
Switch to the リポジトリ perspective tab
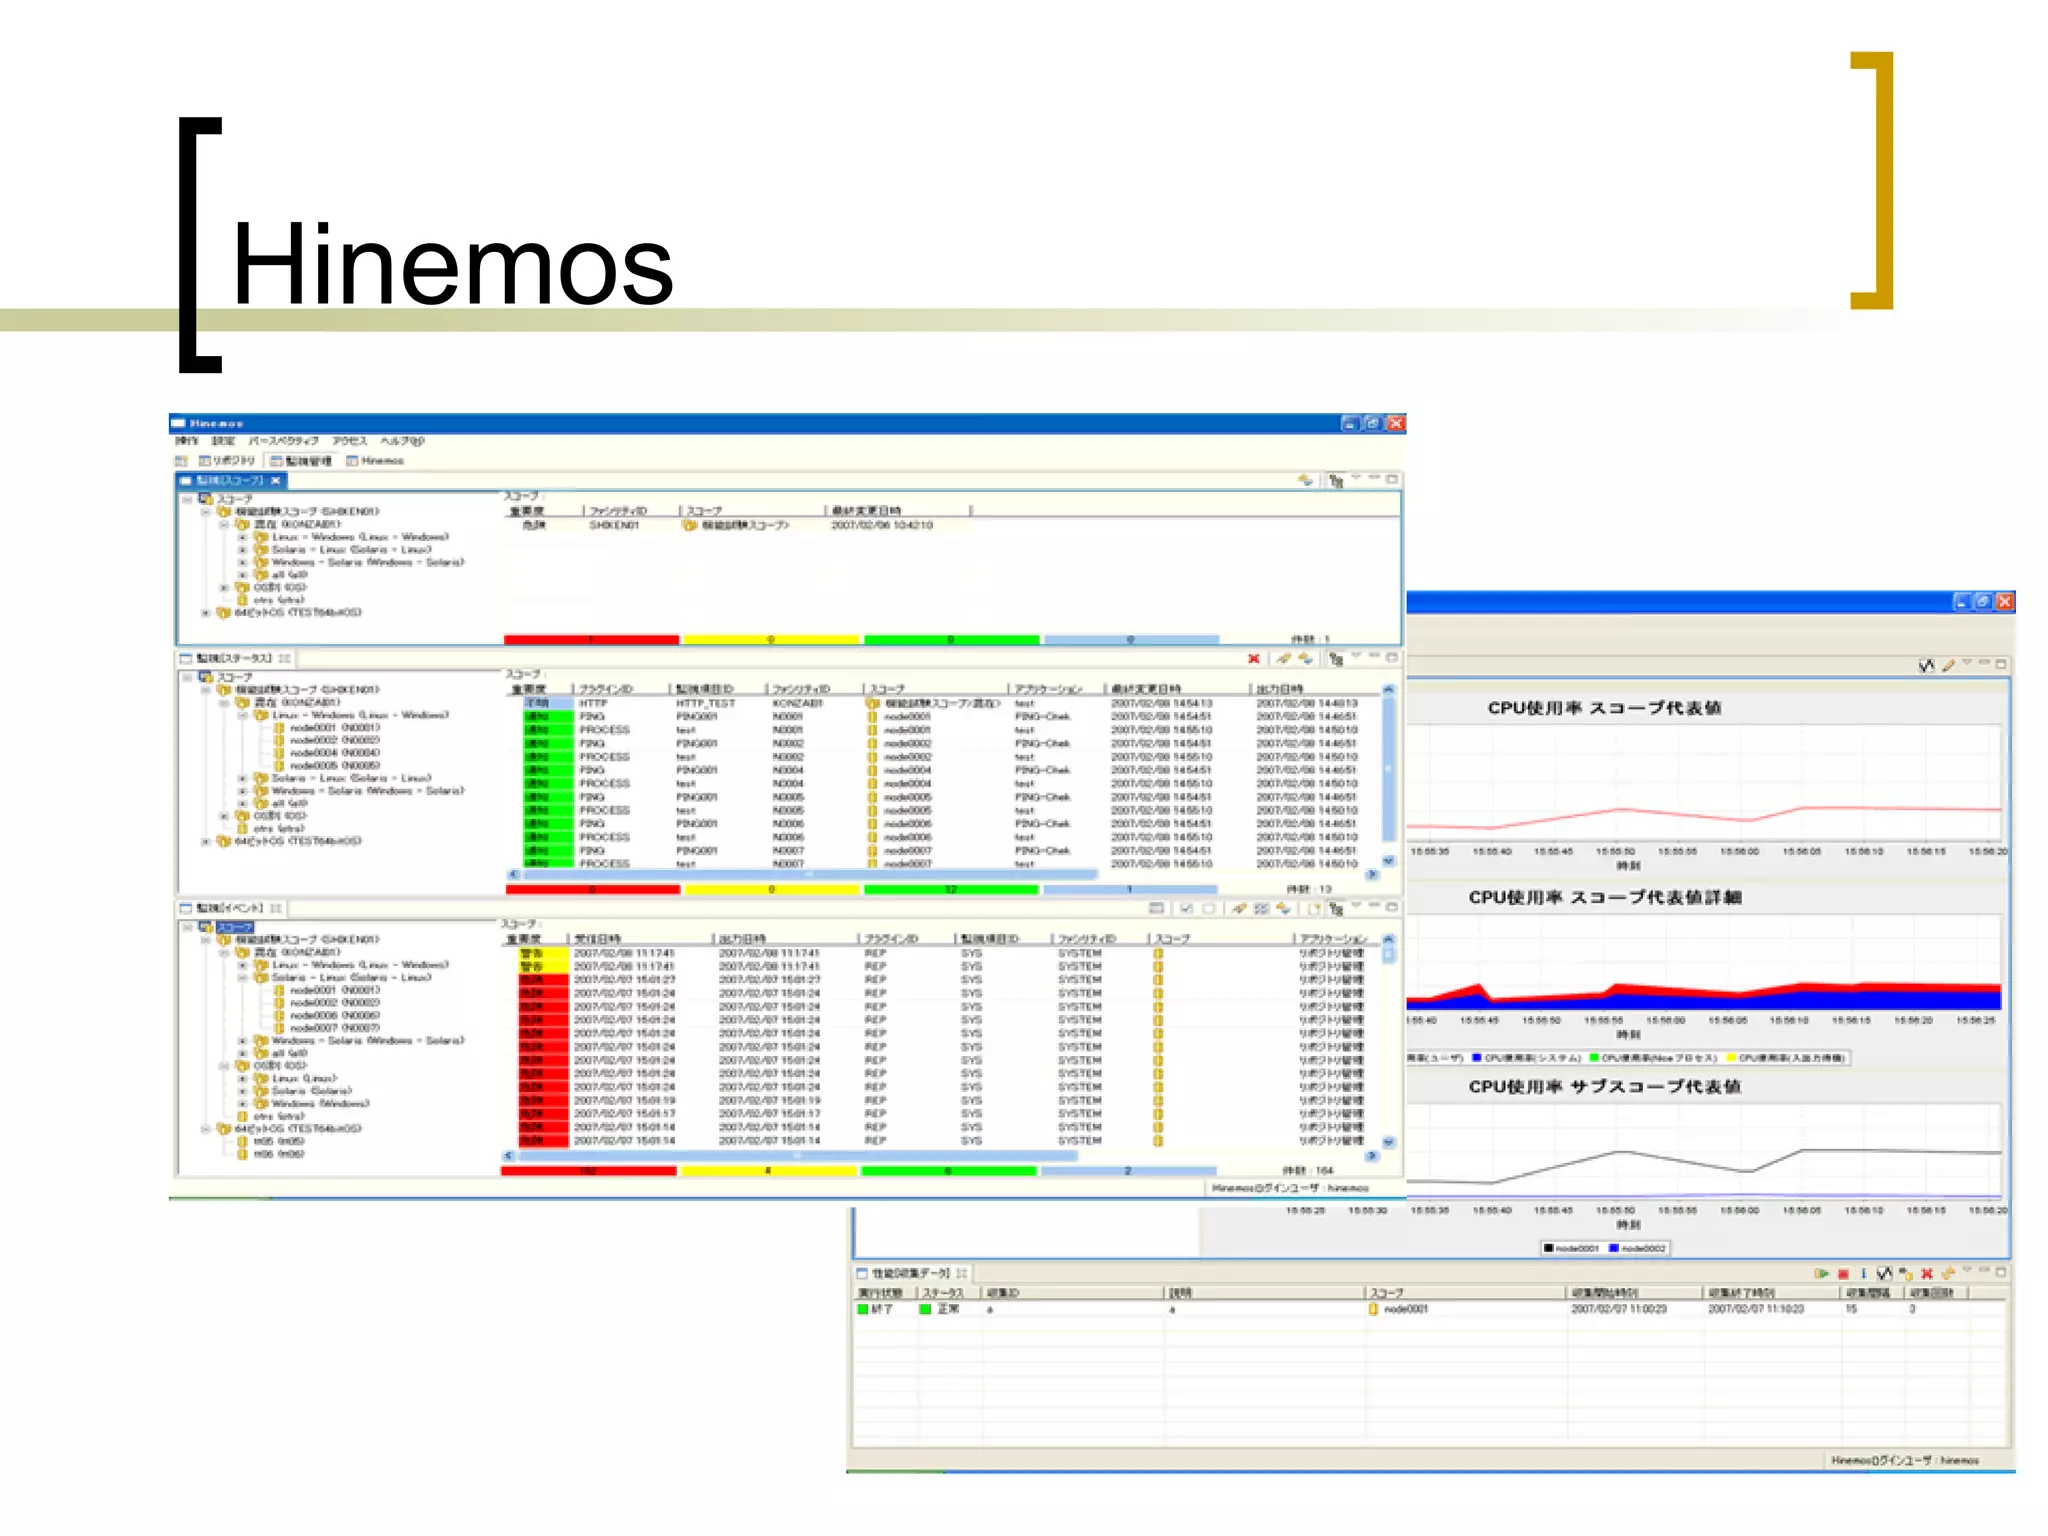click(227, 461)
